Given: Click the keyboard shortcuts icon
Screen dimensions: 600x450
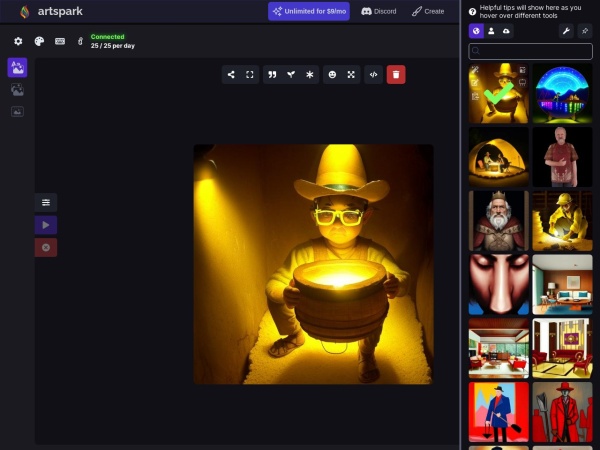Looking at the screenshot, I should coord(60,41).
